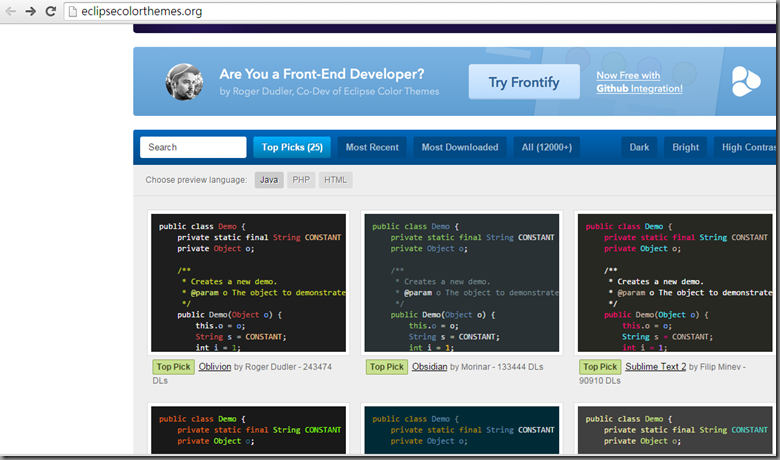
Task: Switch to Most Recent tab
Action: tap(372, 147)
